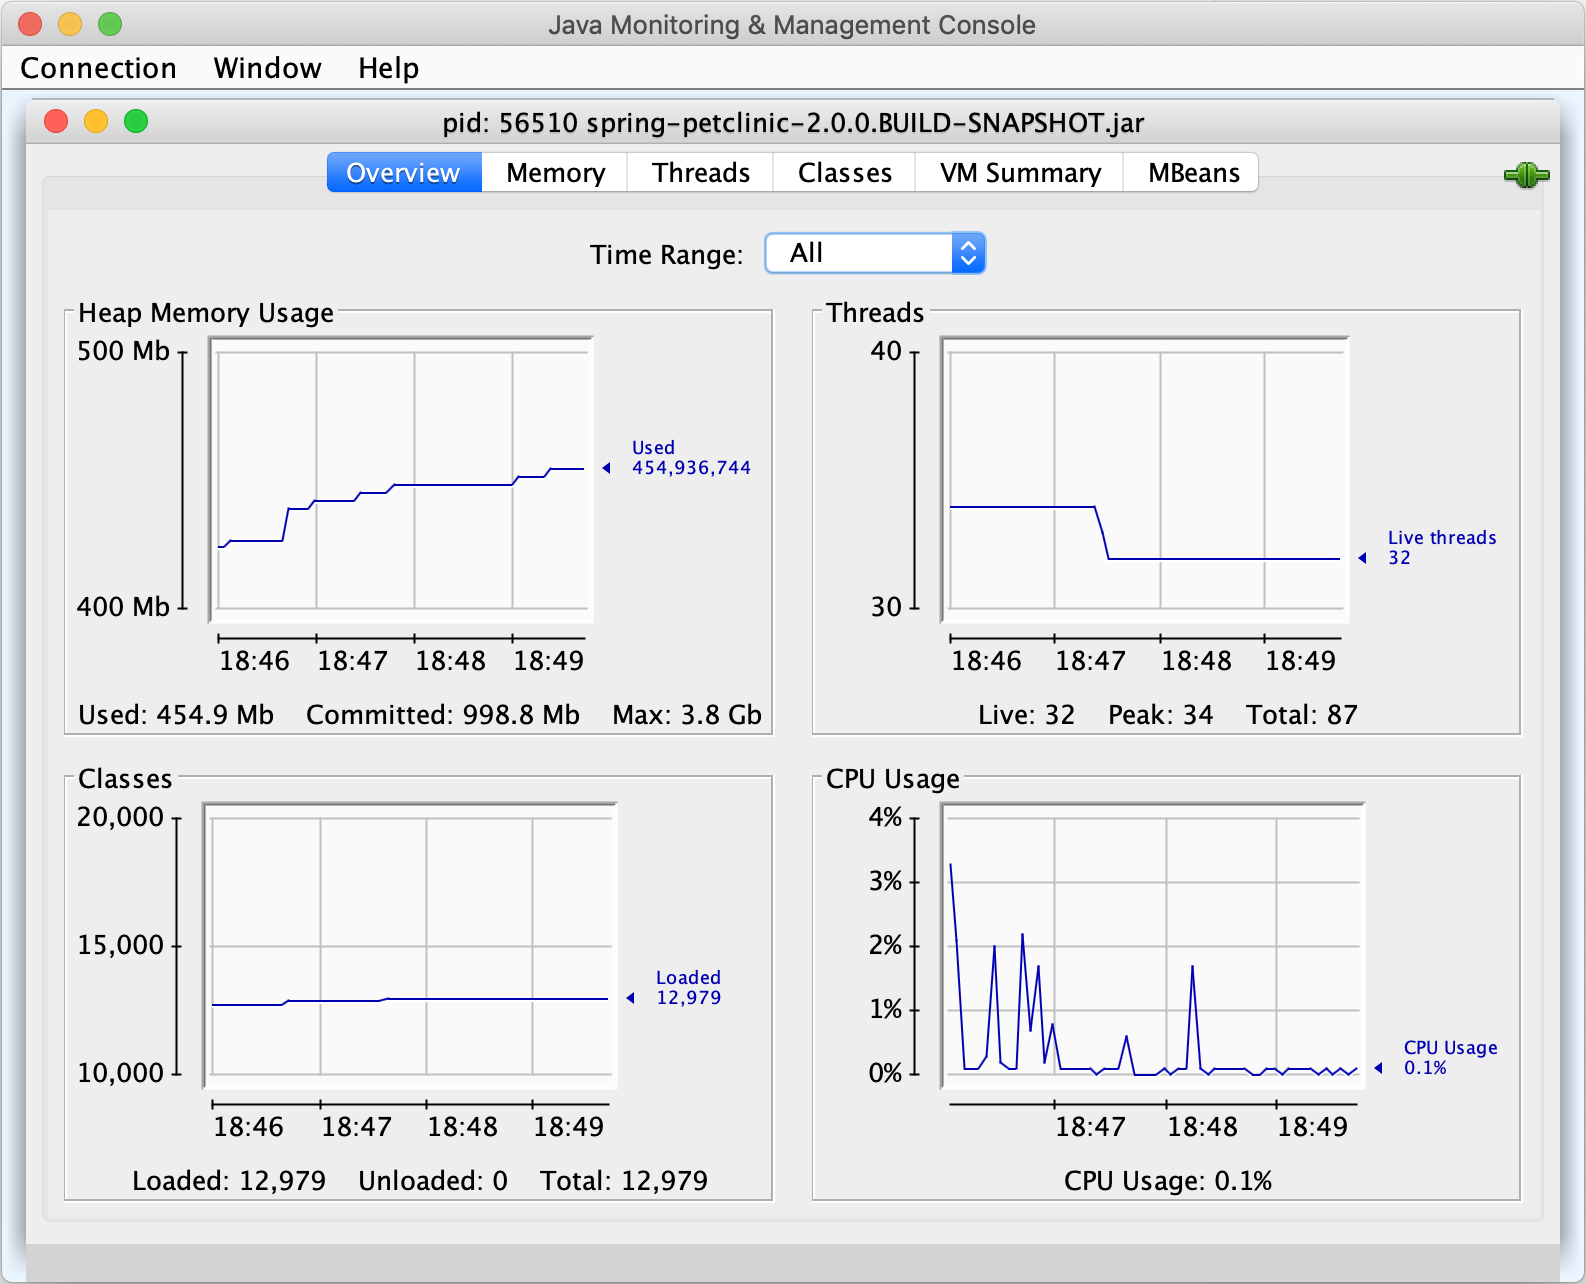The image size is (1586, 1284).
Task: Open the Connection menu
Action: (98, 68)
